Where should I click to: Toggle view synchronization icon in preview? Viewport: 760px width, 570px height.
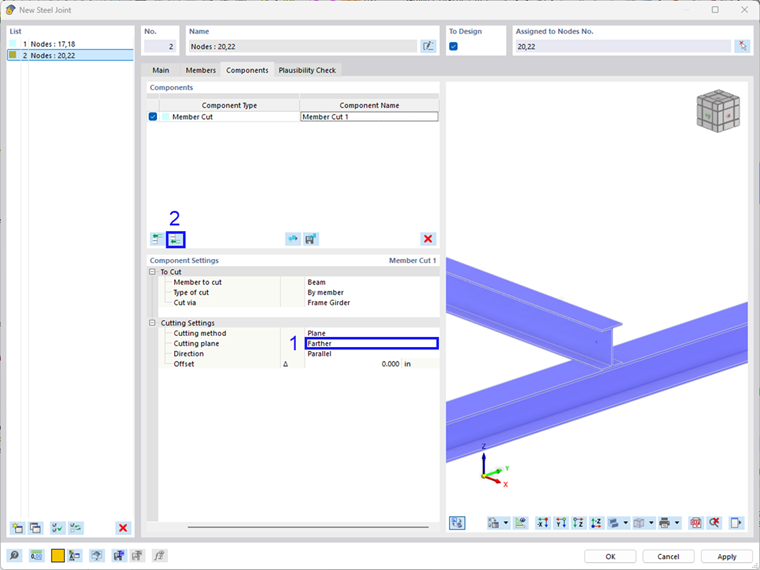[x=457, y=523]
